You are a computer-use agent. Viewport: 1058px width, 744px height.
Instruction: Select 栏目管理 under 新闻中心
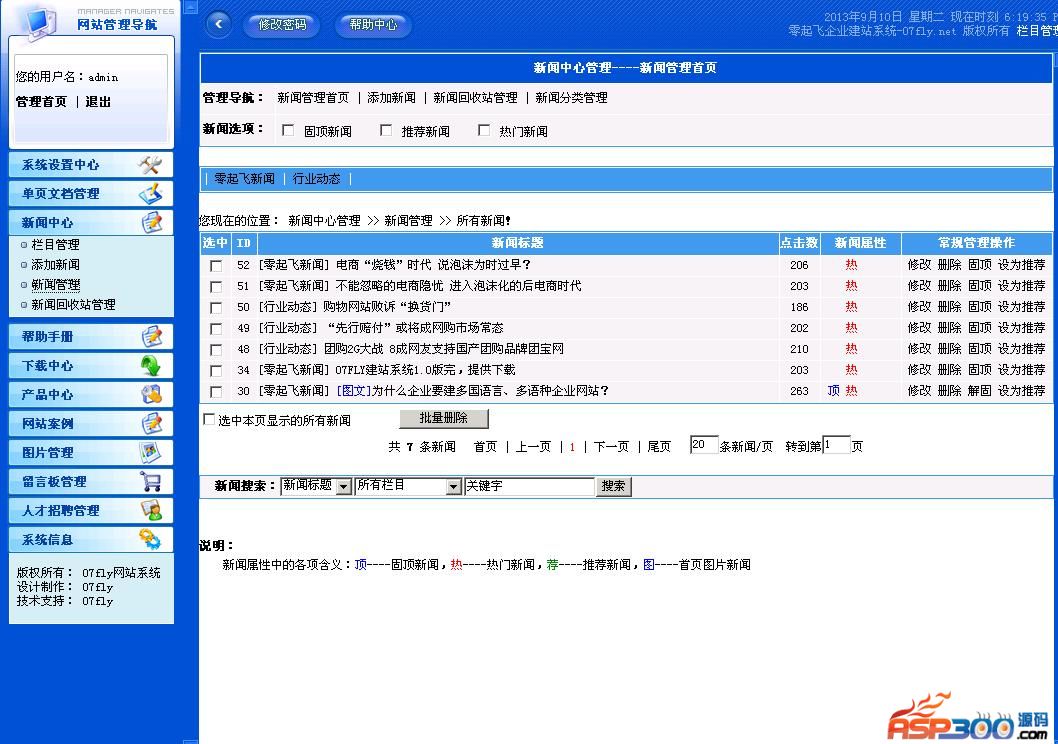pos(55,244)
